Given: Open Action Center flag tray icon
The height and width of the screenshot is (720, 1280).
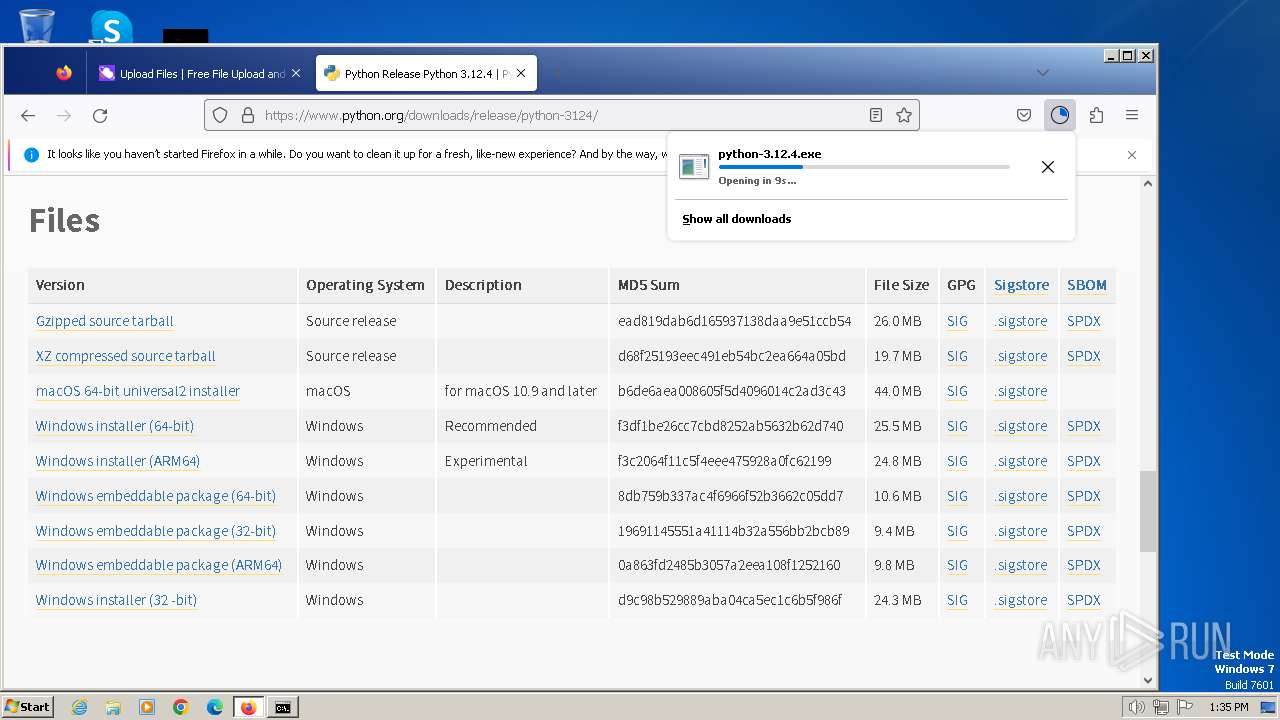Looking at the screenshot, I should [1184, 707].
